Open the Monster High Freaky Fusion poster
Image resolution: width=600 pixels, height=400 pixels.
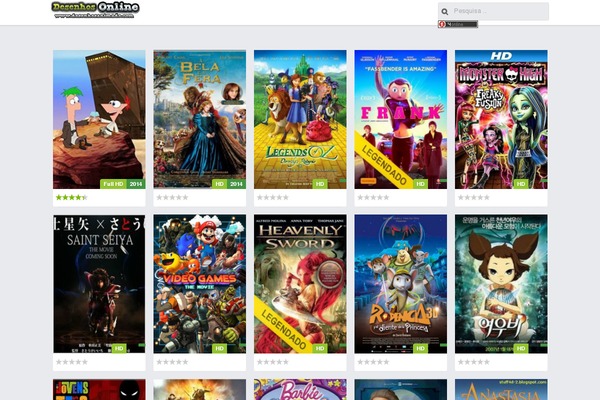pyautogui.click(x=501, y=119)
